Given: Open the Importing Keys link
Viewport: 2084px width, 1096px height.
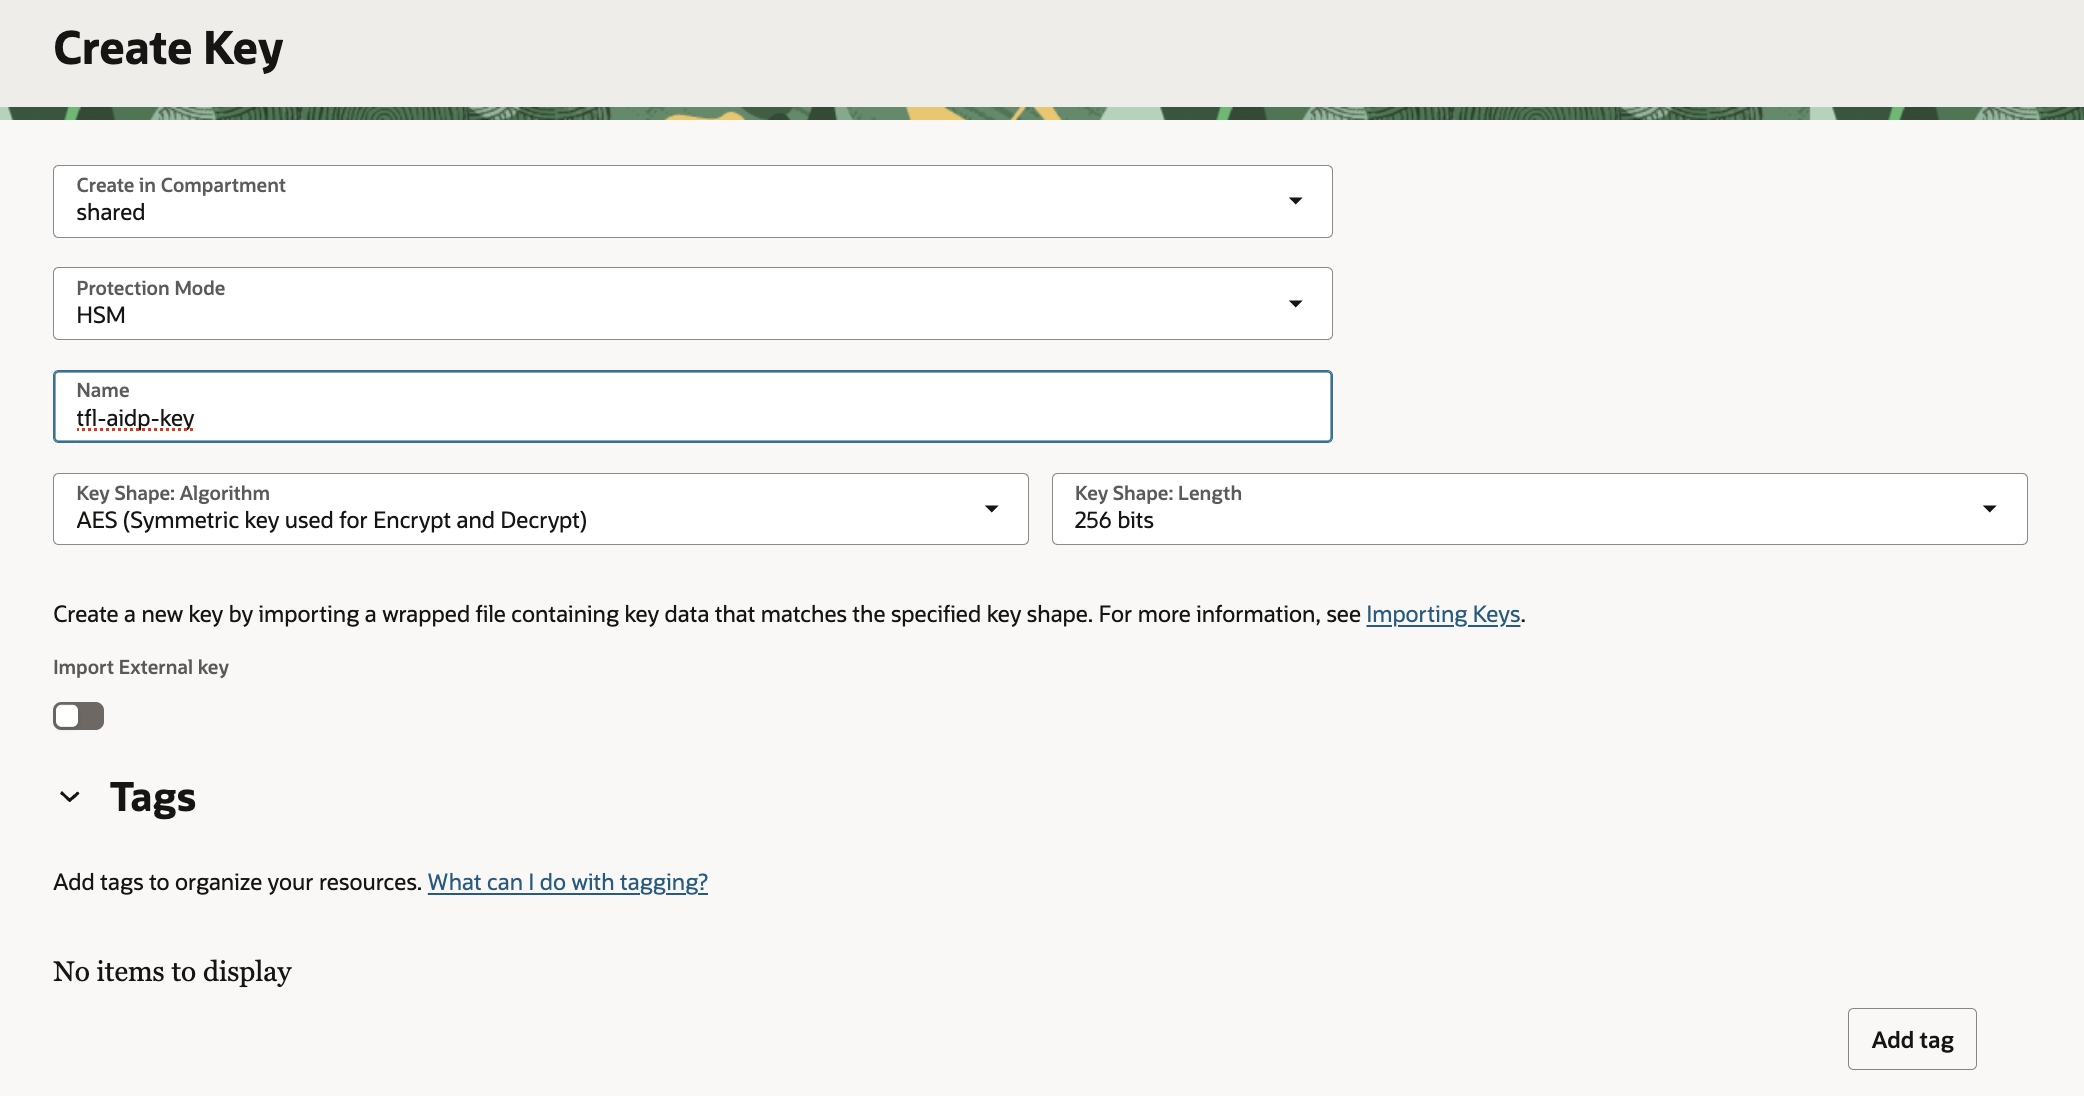Looking at the screenshot, I should click(1443, 614).
